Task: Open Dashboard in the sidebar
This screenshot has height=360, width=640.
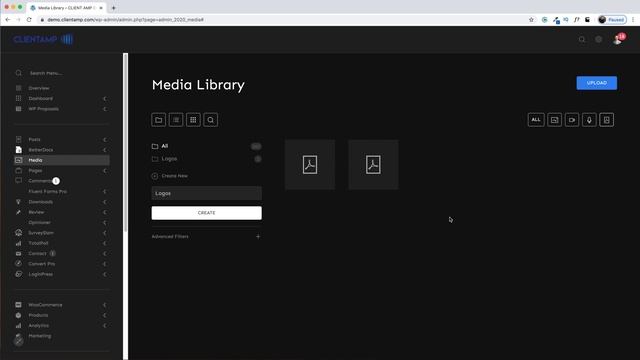Action: tap(40, 98)
